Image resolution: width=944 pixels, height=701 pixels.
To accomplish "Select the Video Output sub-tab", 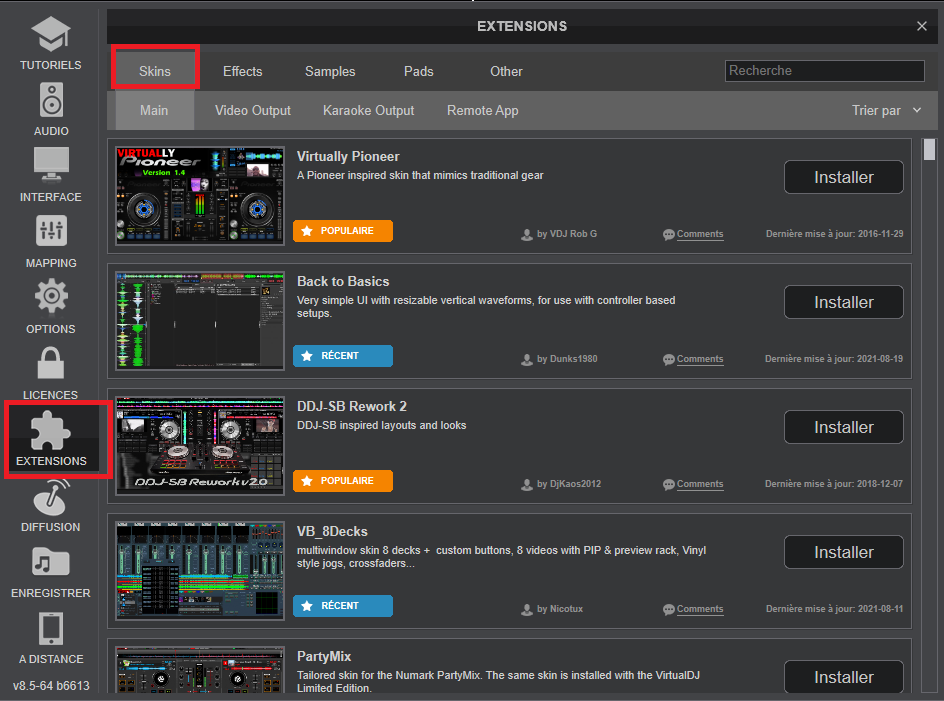I will [253, 110].
